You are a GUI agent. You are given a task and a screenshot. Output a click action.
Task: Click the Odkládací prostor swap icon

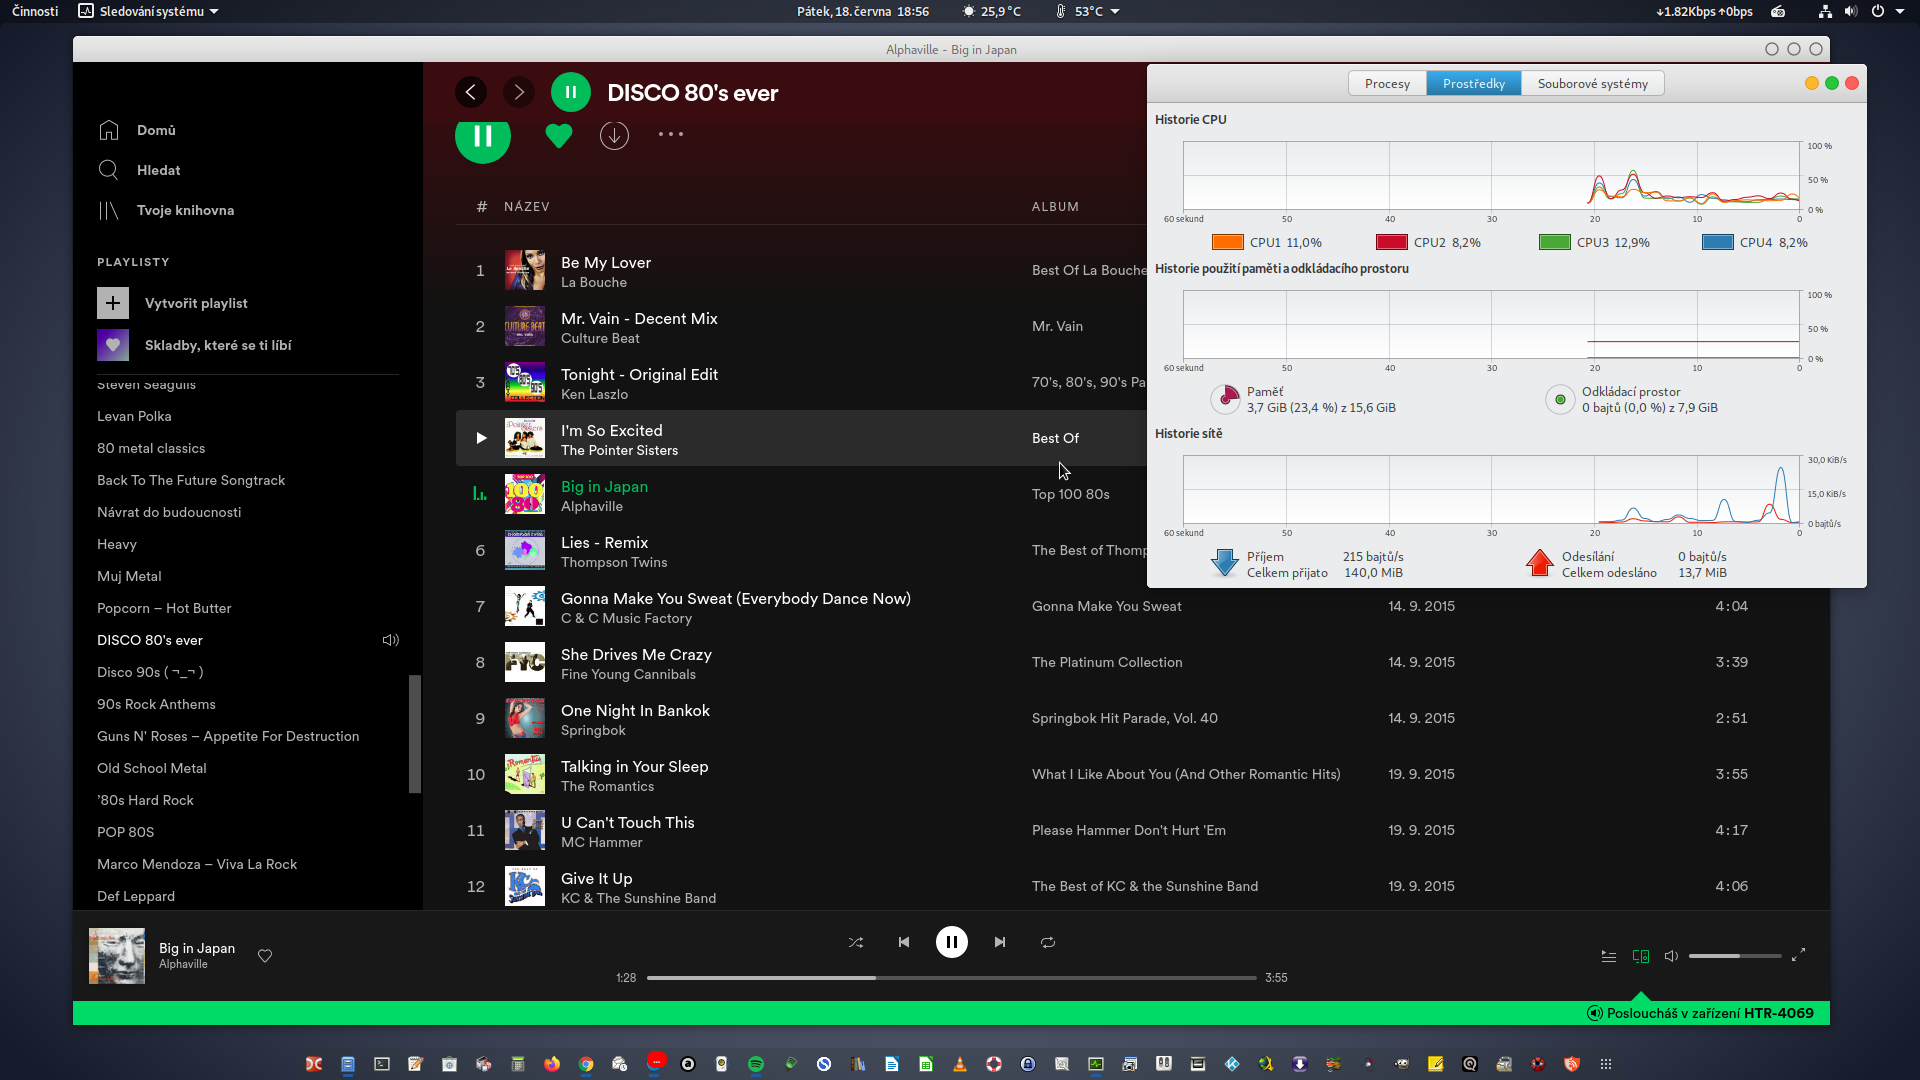[x=1560, y=399]
